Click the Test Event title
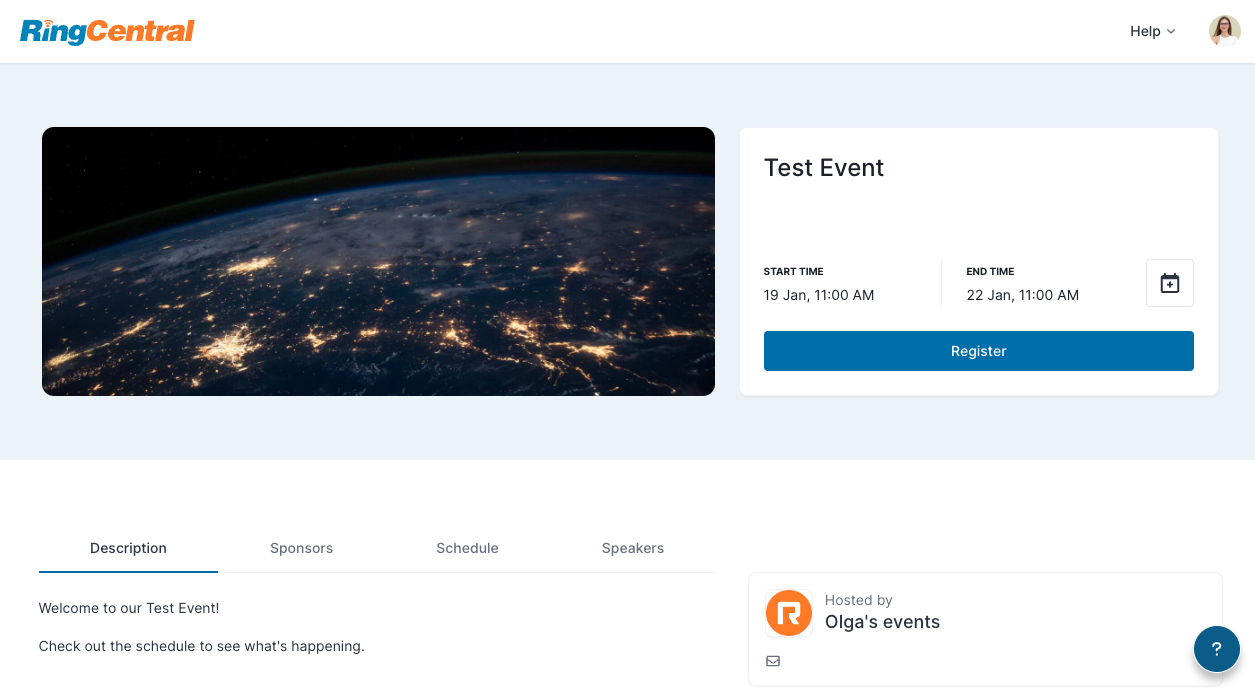Image resolution: width=1255 pixels, height=693 pixels. coord(824,168)
